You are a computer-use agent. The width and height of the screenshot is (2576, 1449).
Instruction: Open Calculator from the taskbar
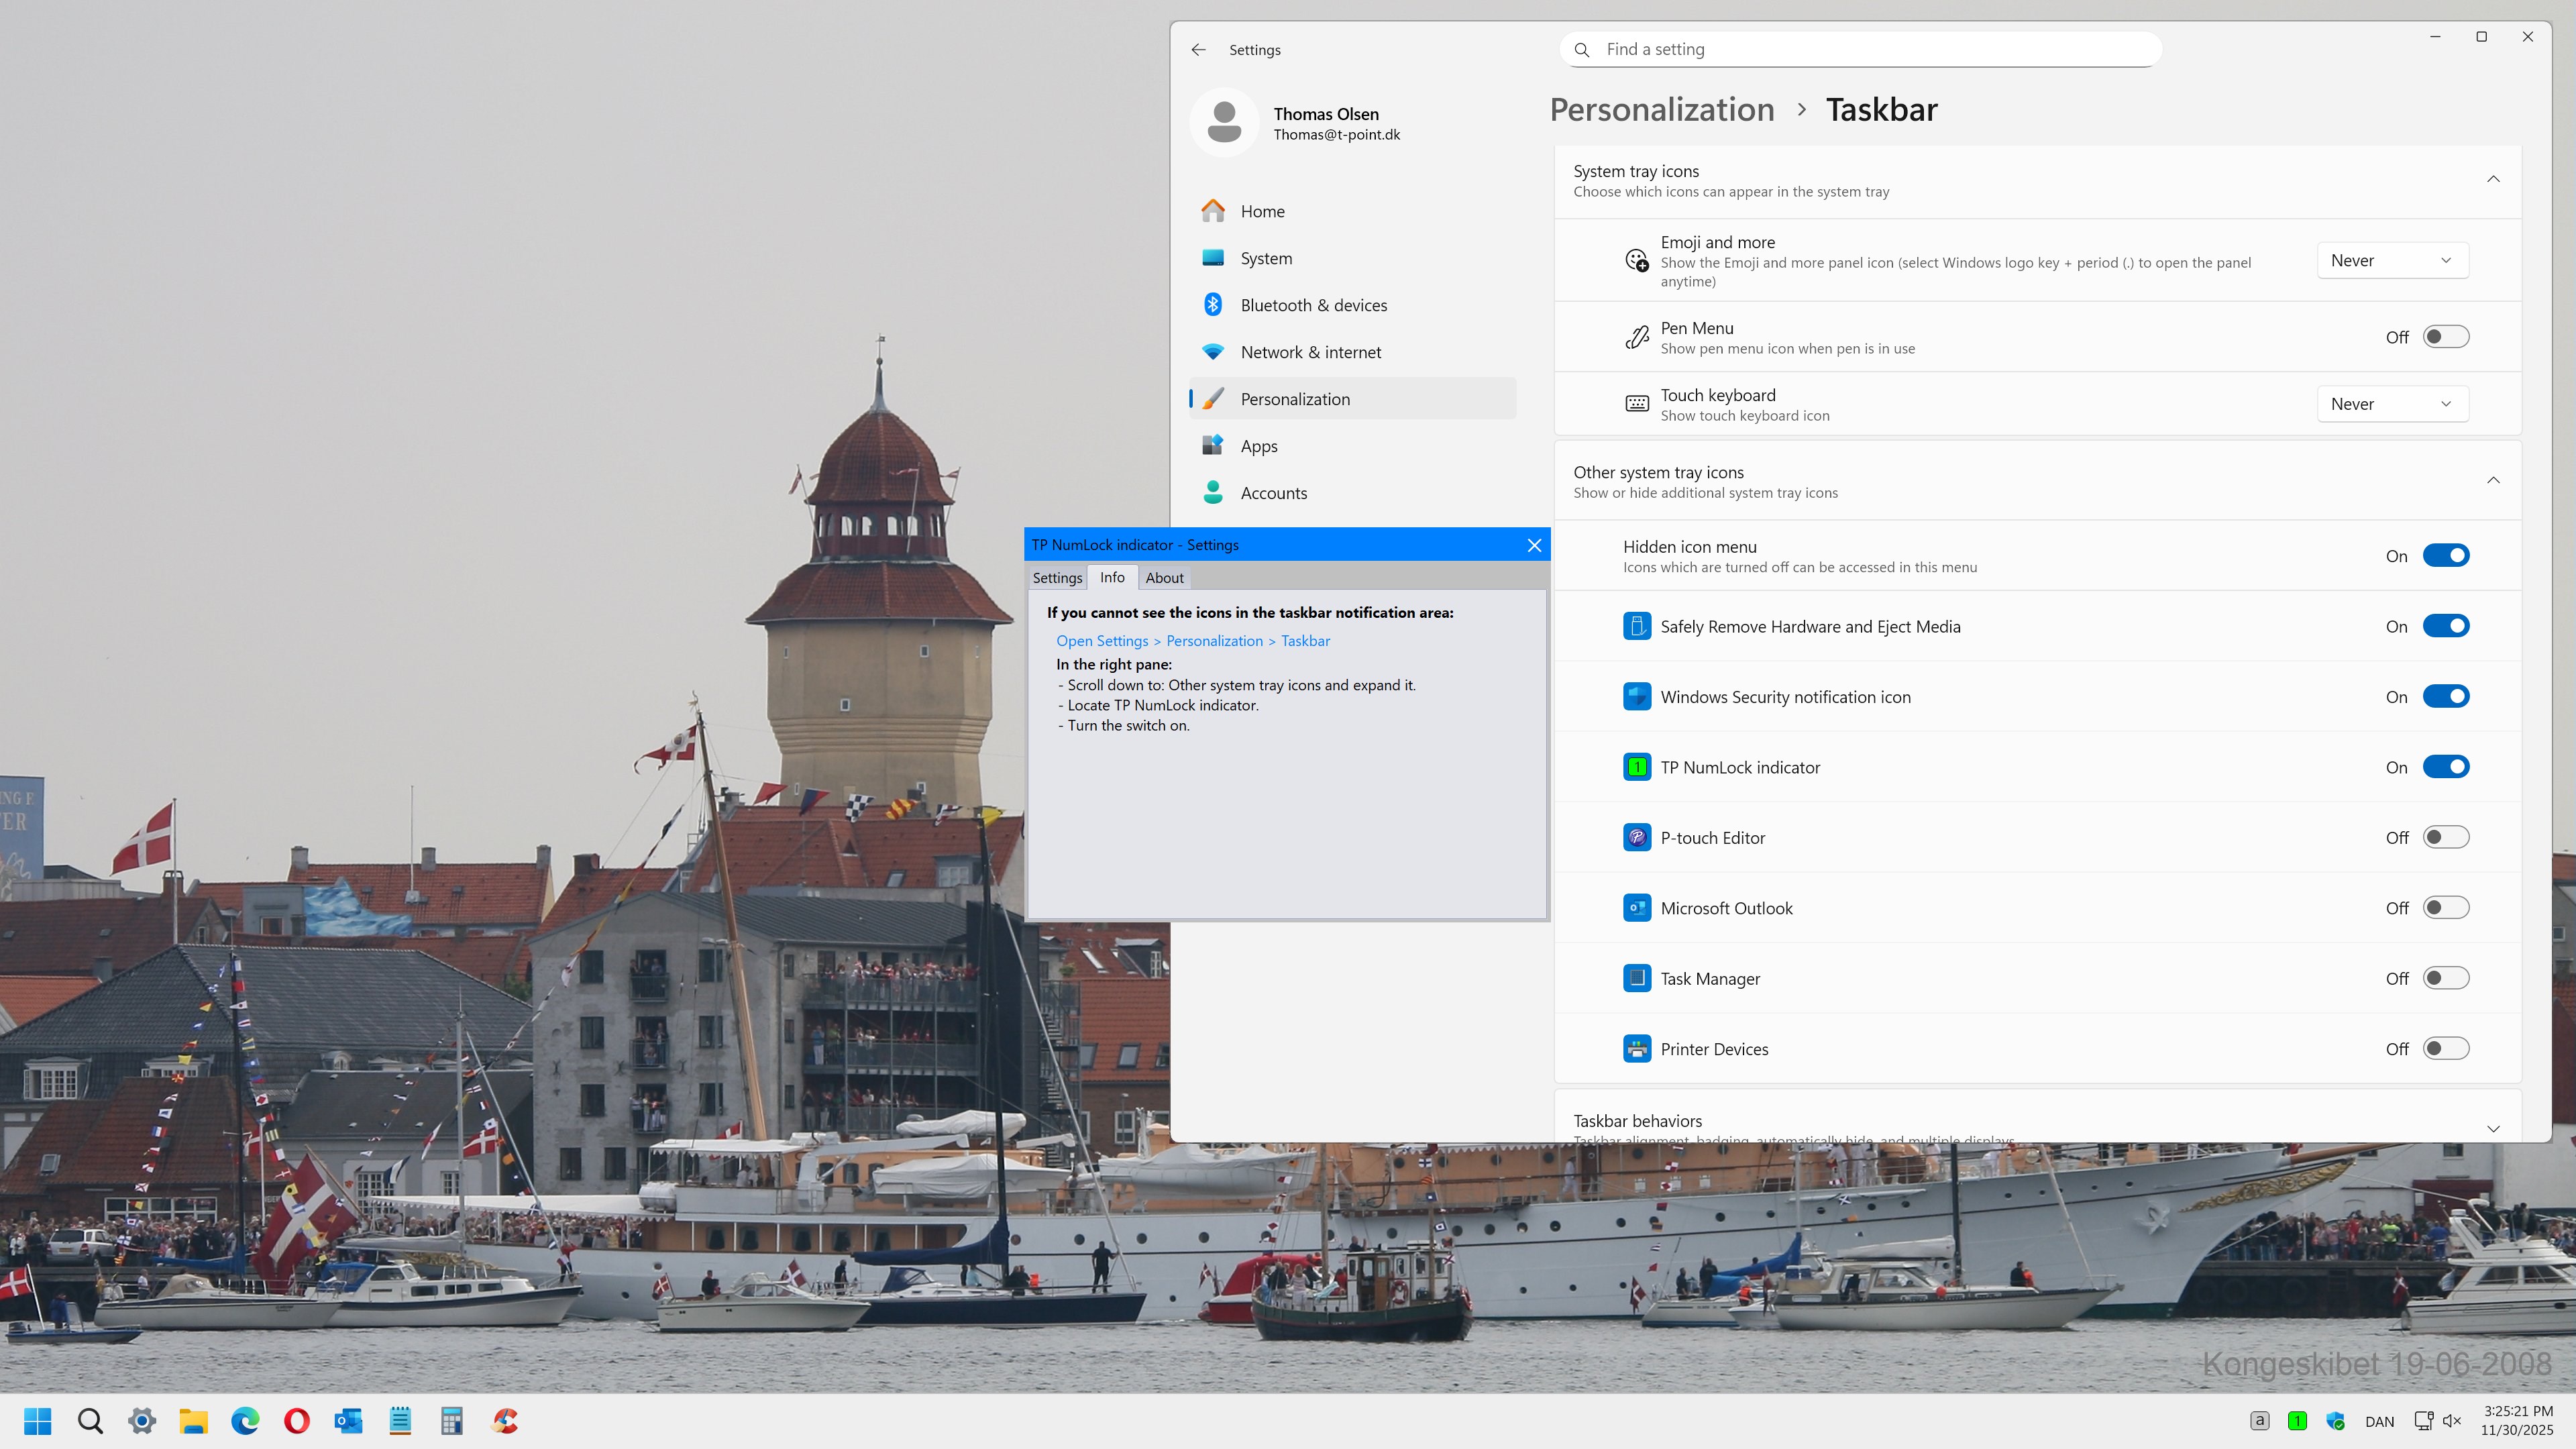(x=451, y=1421)
